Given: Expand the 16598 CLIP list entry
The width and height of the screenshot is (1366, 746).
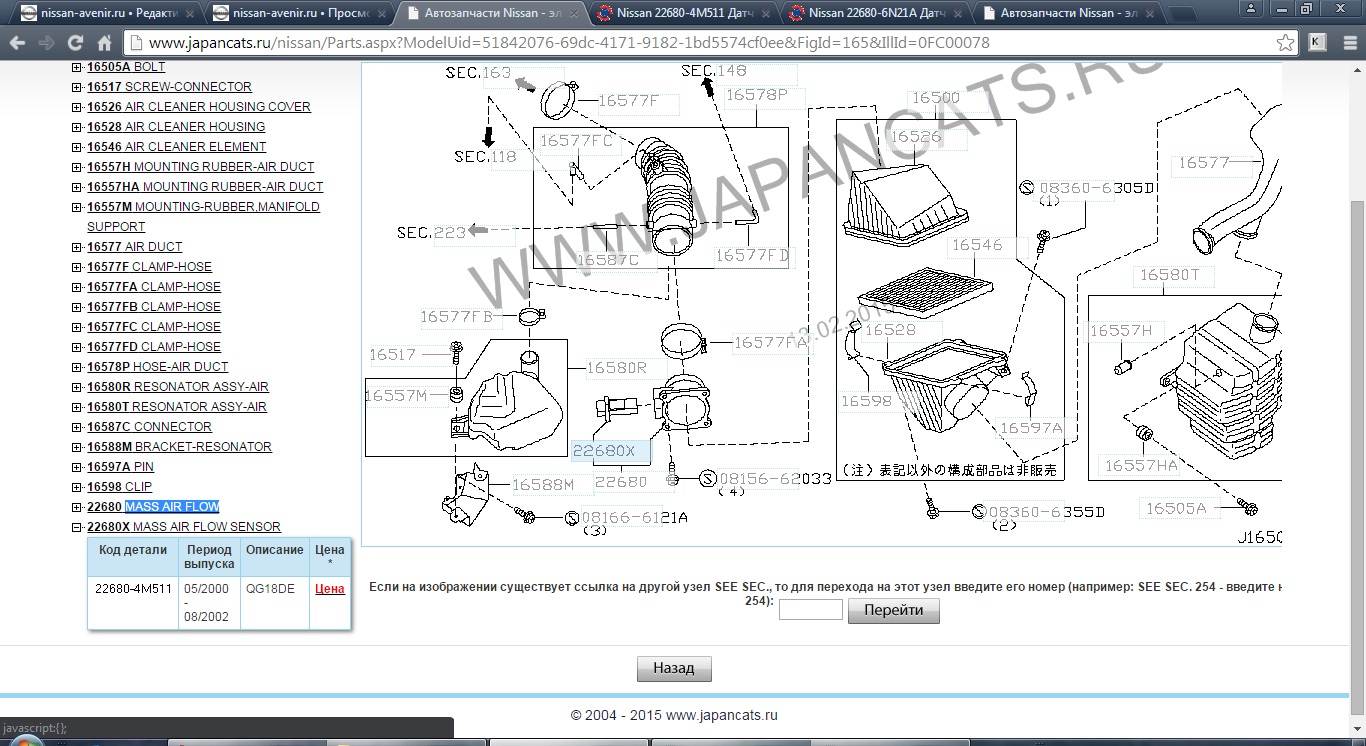Looking at the screenshot, I should (77, 487).
